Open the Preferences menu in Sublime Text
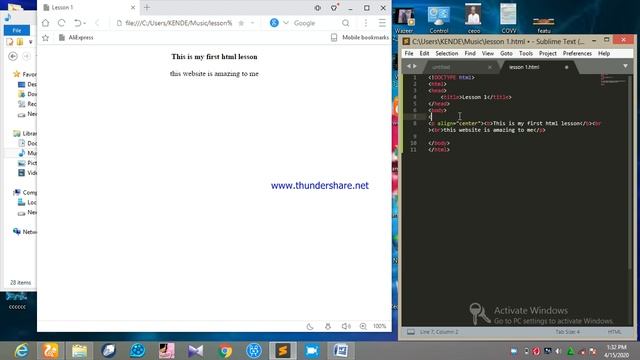This screenshot has width=640, height=360. tap(577, 53)
